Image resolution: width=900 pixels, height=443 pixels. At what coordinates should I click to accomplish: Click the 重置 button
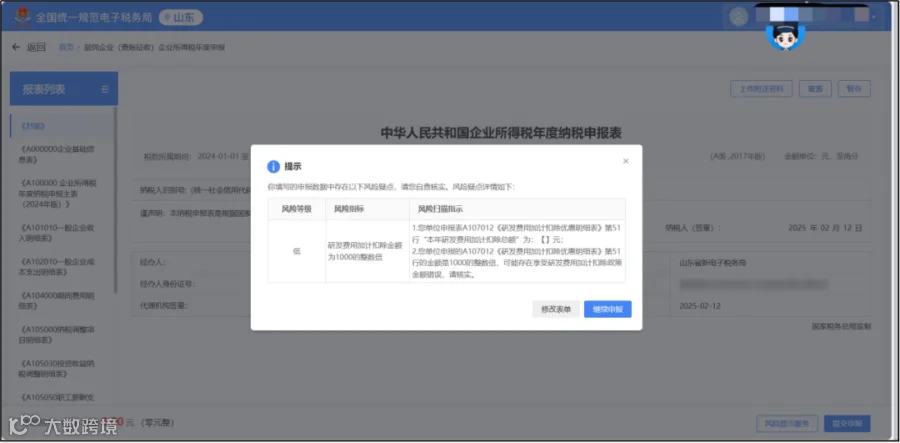click(815, 89)
